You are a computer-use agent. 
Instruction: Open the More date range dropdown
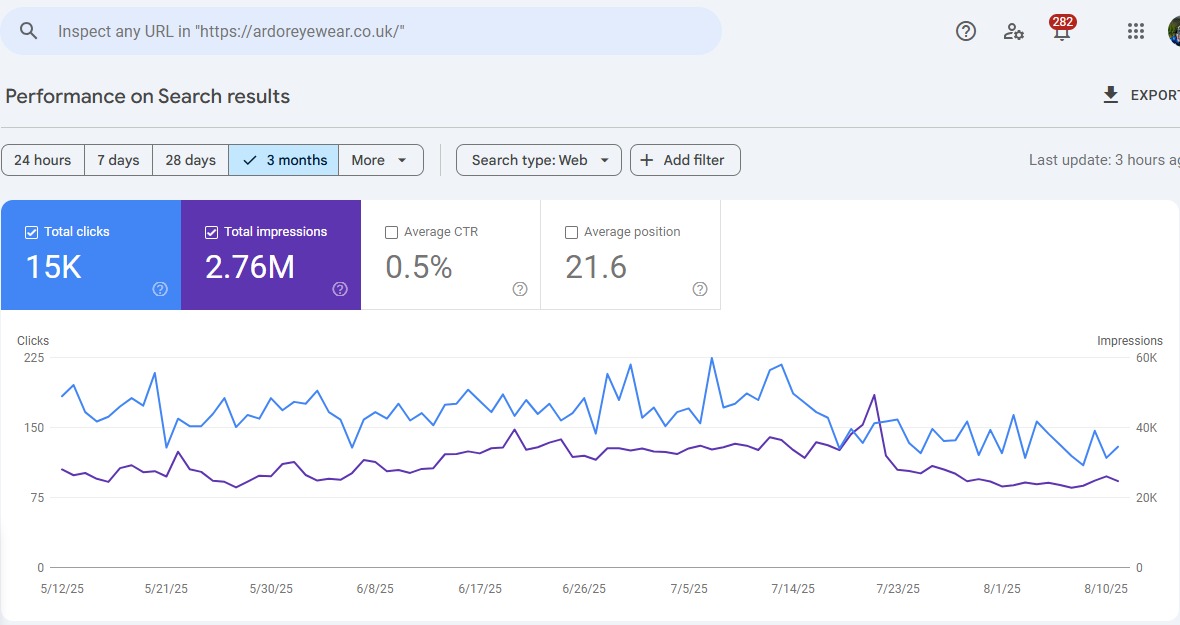click(381, 160)
